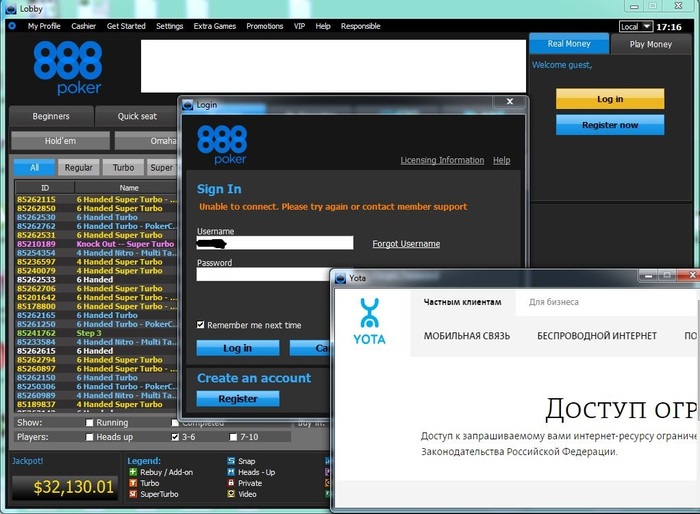Enable the Heads up players filter

89,437
